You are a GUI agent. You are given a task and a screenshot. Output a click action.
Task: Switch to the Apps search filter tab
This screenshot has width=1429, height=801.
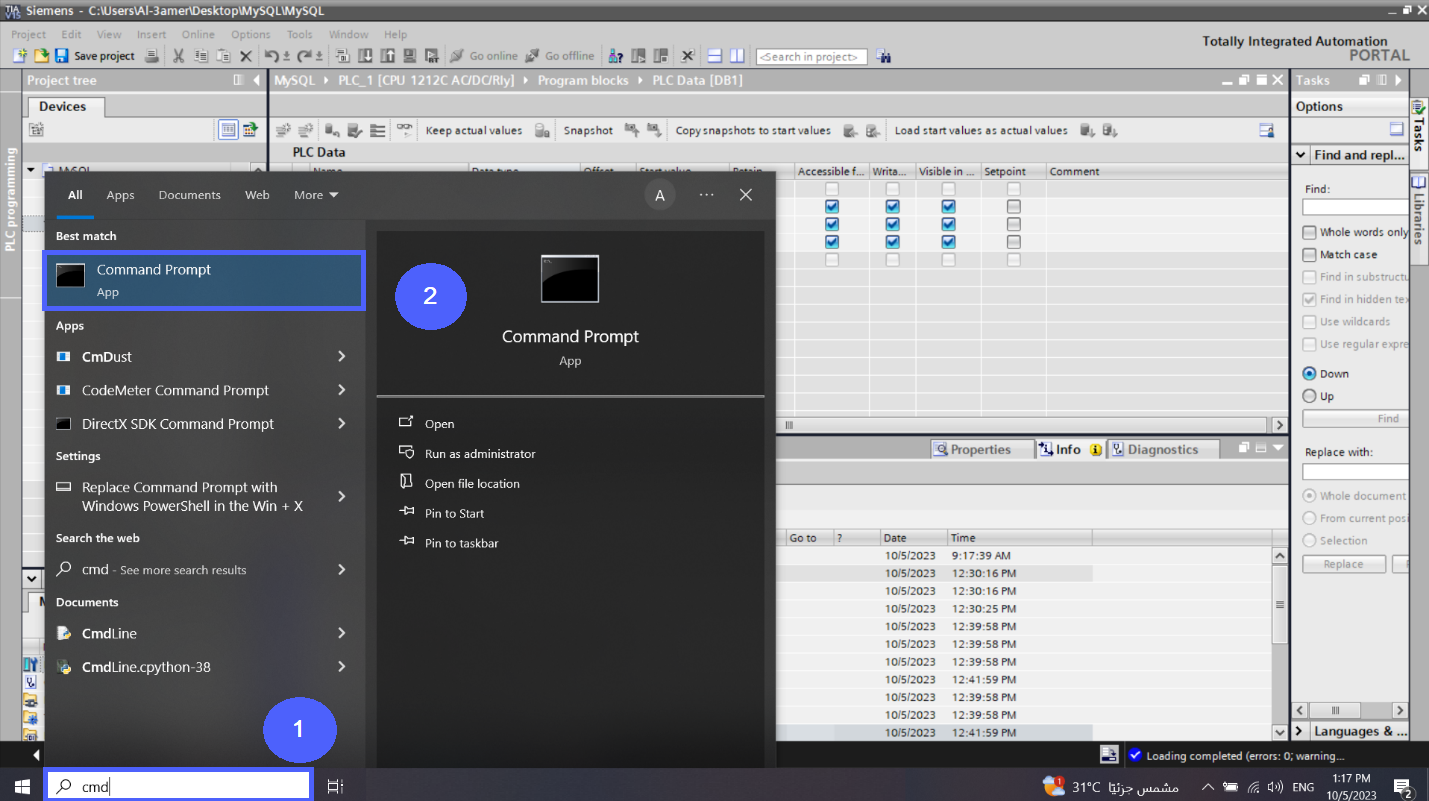click(121, 195)
